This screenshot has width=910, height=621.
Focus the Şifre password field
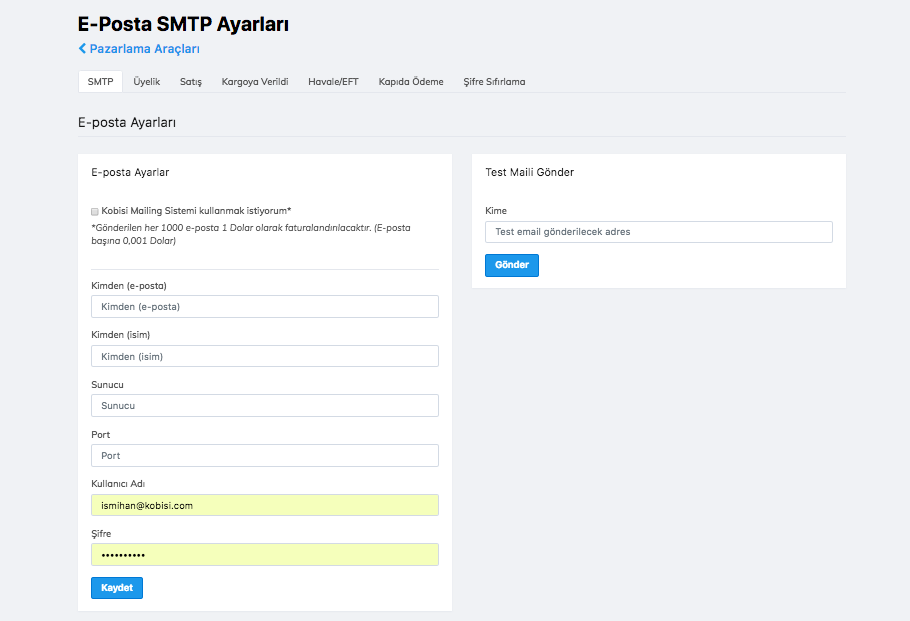[x=264, y=555]
